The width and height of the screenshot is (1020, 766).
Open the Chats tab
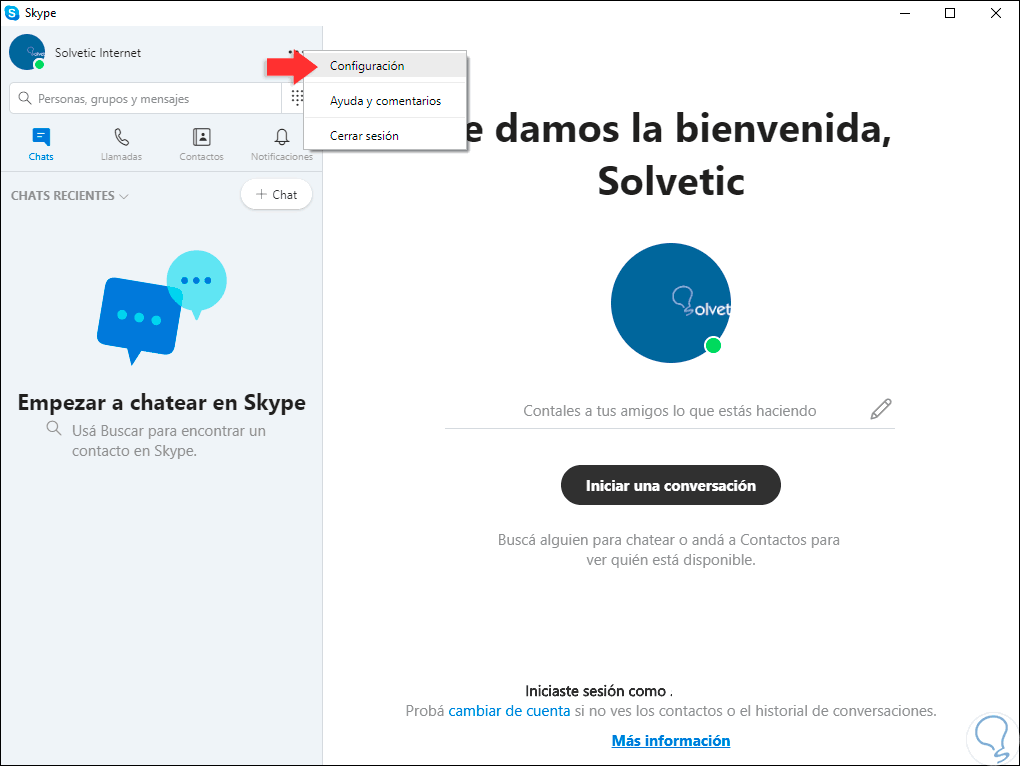tap(40, 144)
